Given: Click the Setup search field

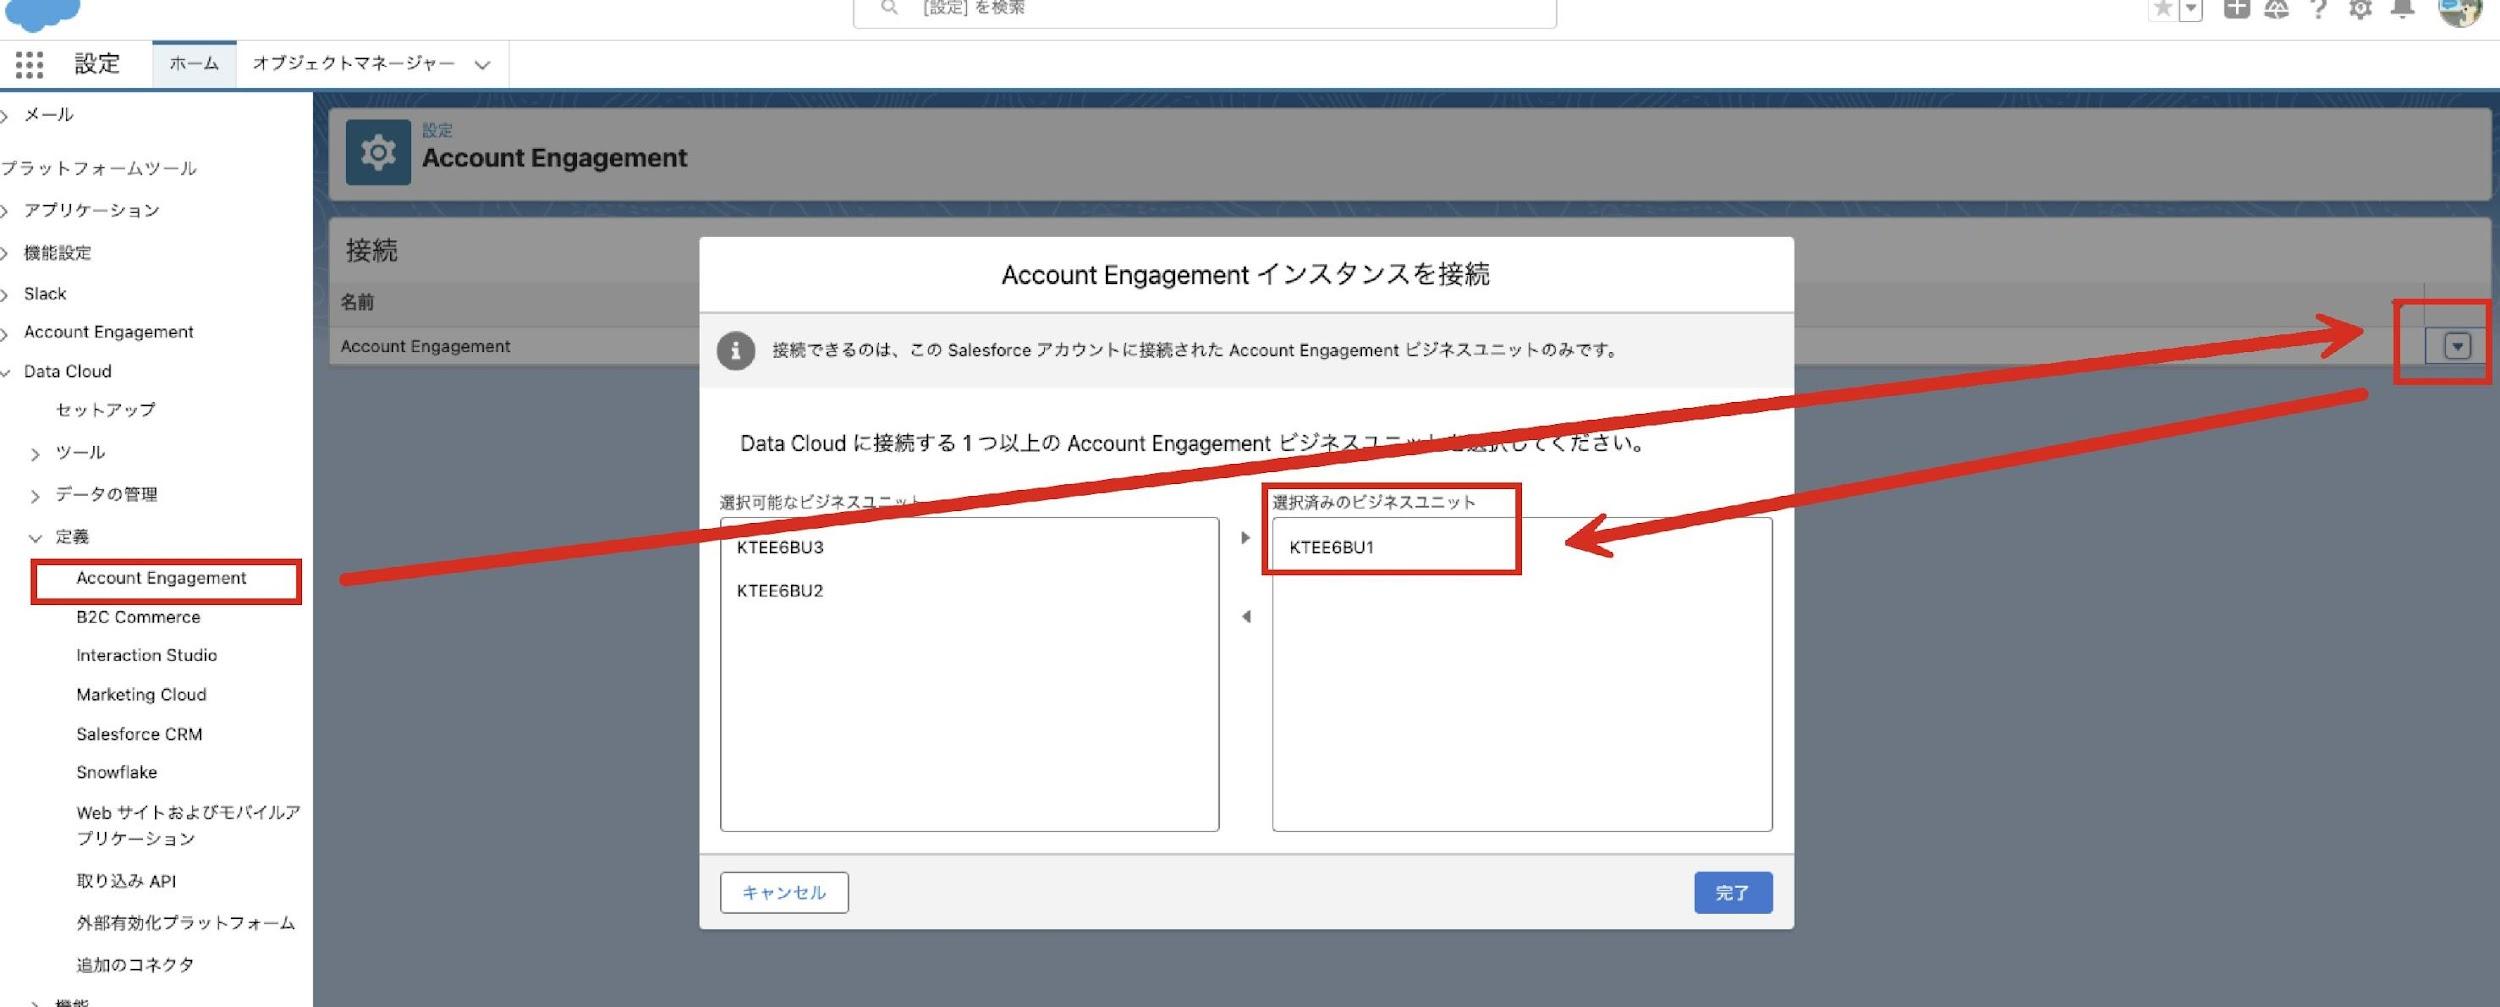Looking at the screenshot, I should pos(1204,10).
